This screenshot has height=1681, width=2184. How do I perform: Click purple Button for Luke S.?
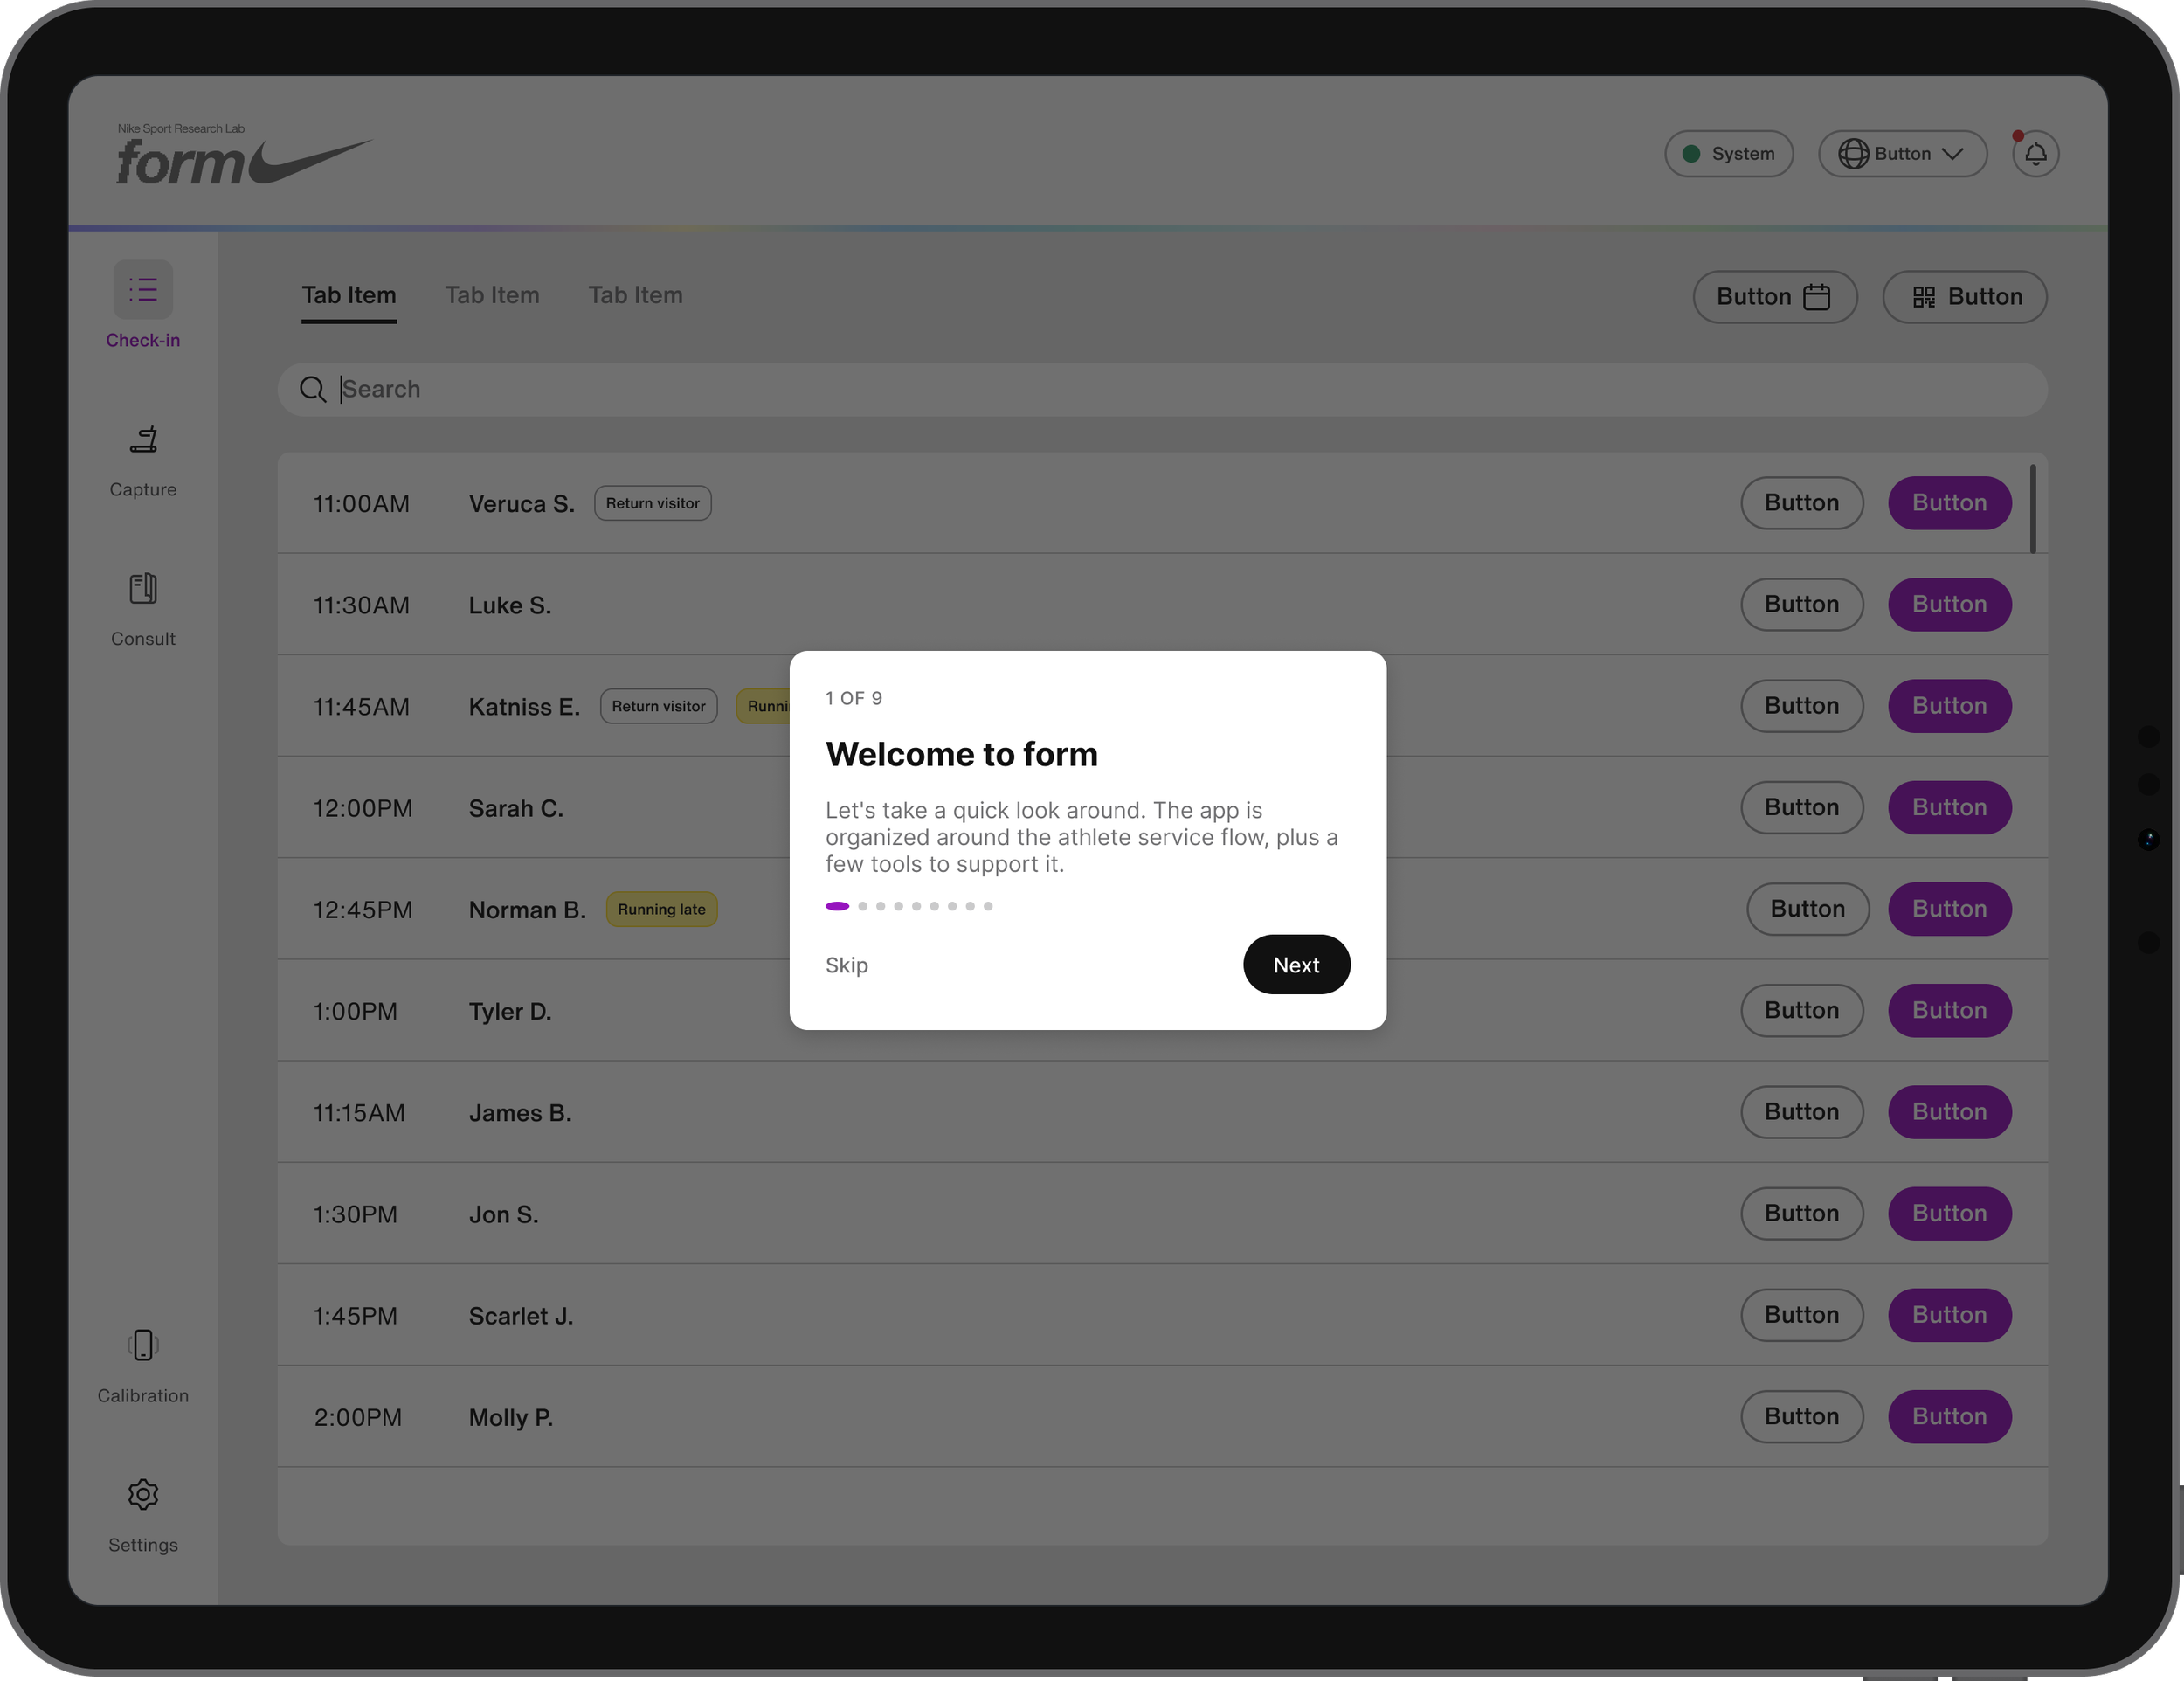(1949, 604)
